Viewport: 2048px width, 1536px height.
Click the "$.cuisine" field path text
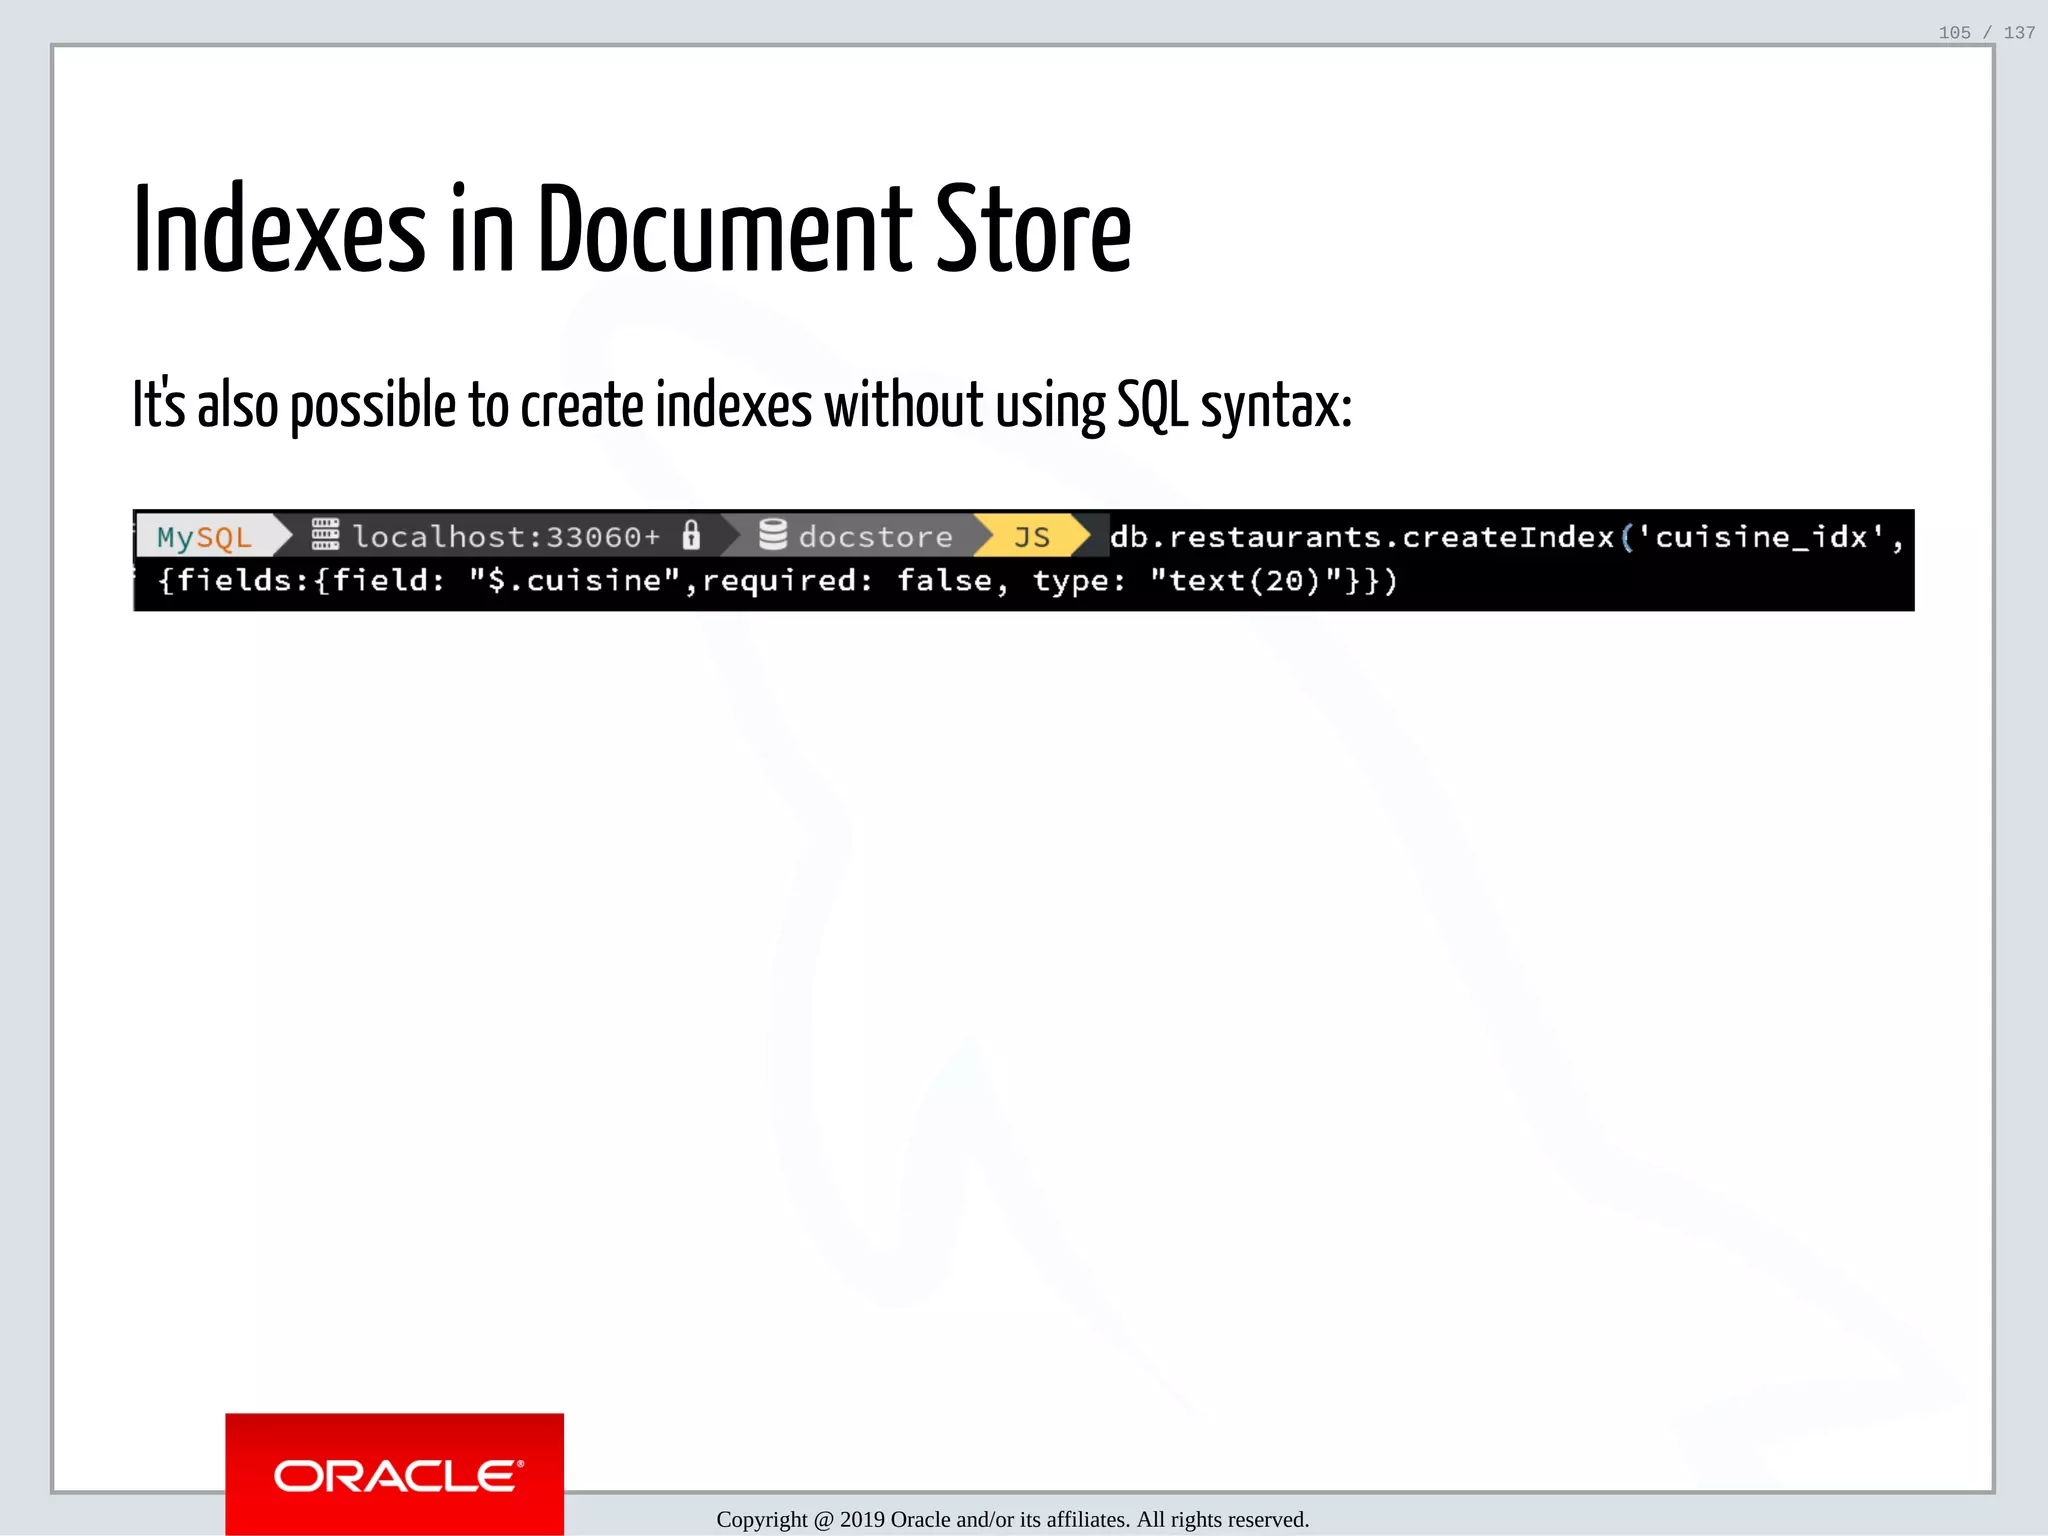tap(576, 581)
